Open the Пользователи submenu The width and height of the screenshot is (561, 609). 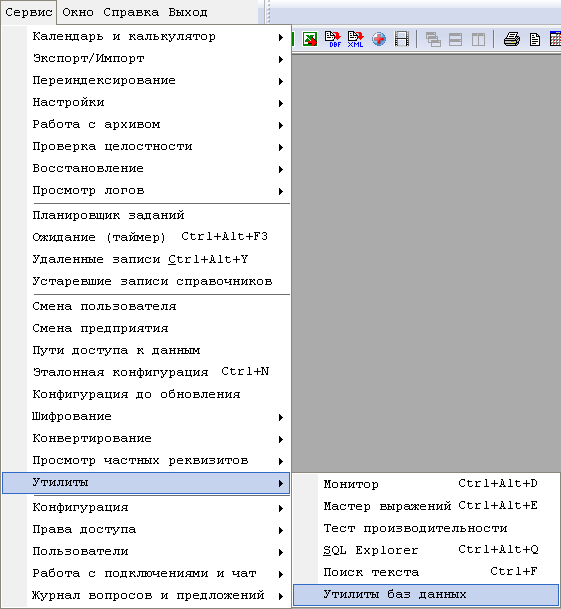tap(146, 552)
